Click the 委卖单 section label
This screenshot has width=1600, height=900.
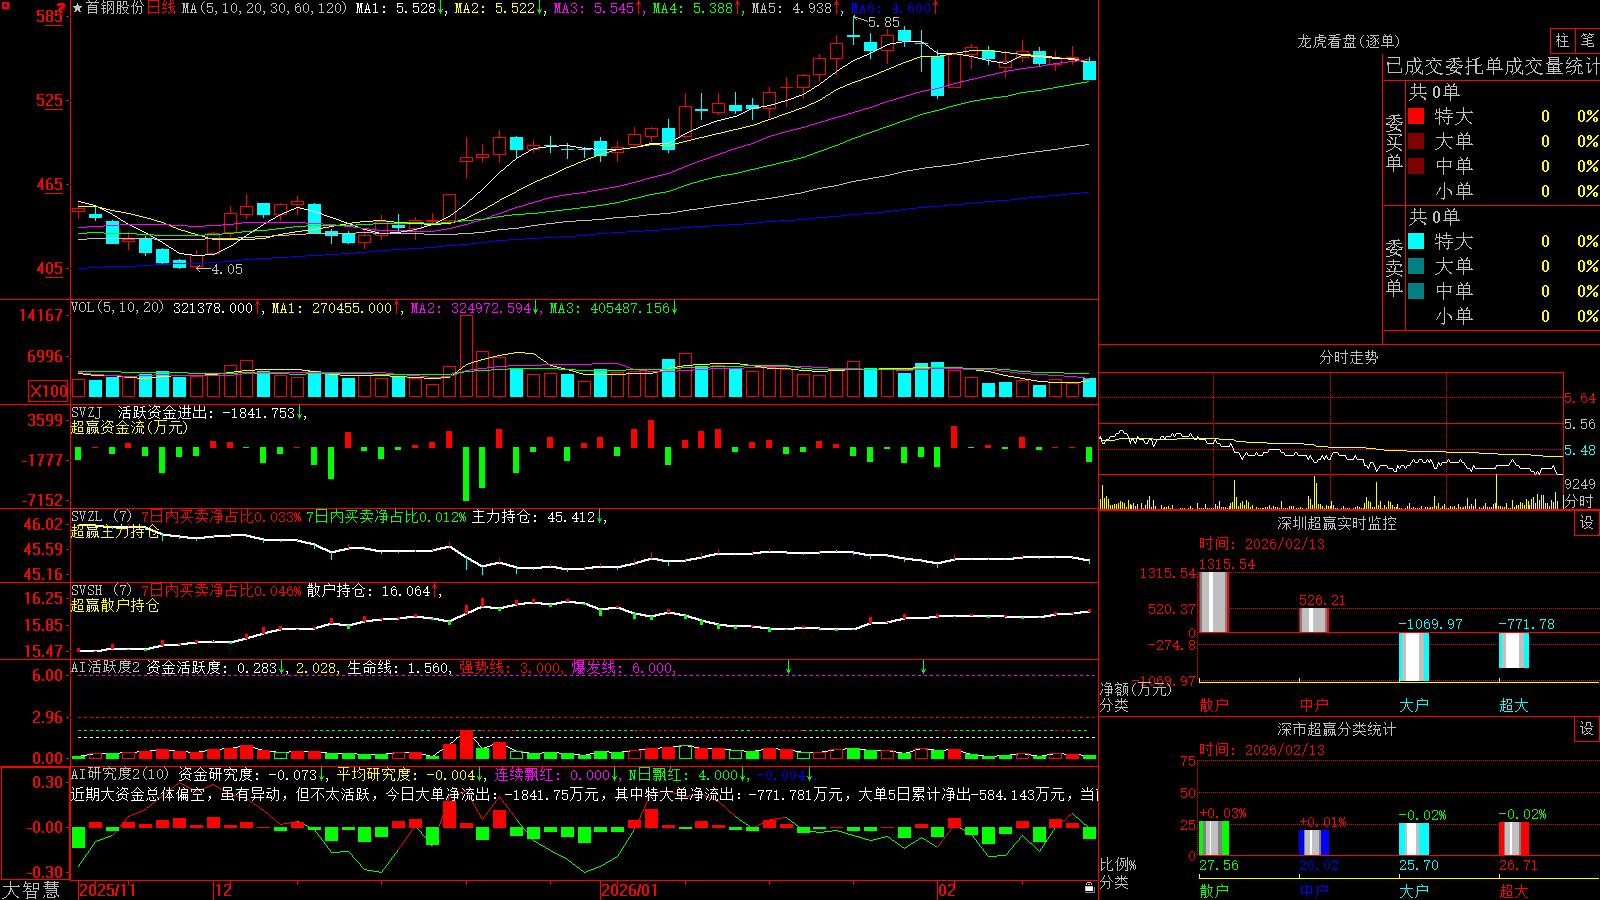pyautogui.click(x=1394, y=267)
